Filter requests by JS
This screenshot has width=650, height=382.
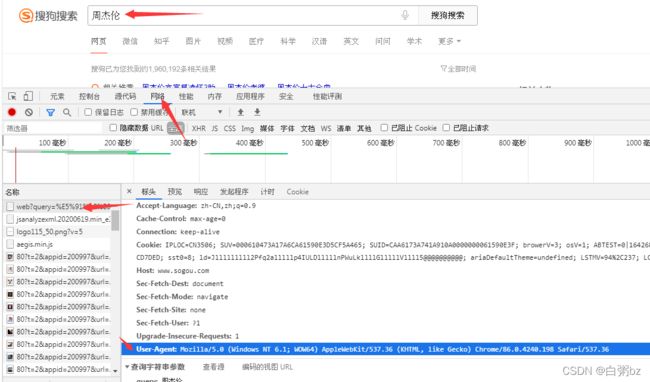click(x=215, y=128)
